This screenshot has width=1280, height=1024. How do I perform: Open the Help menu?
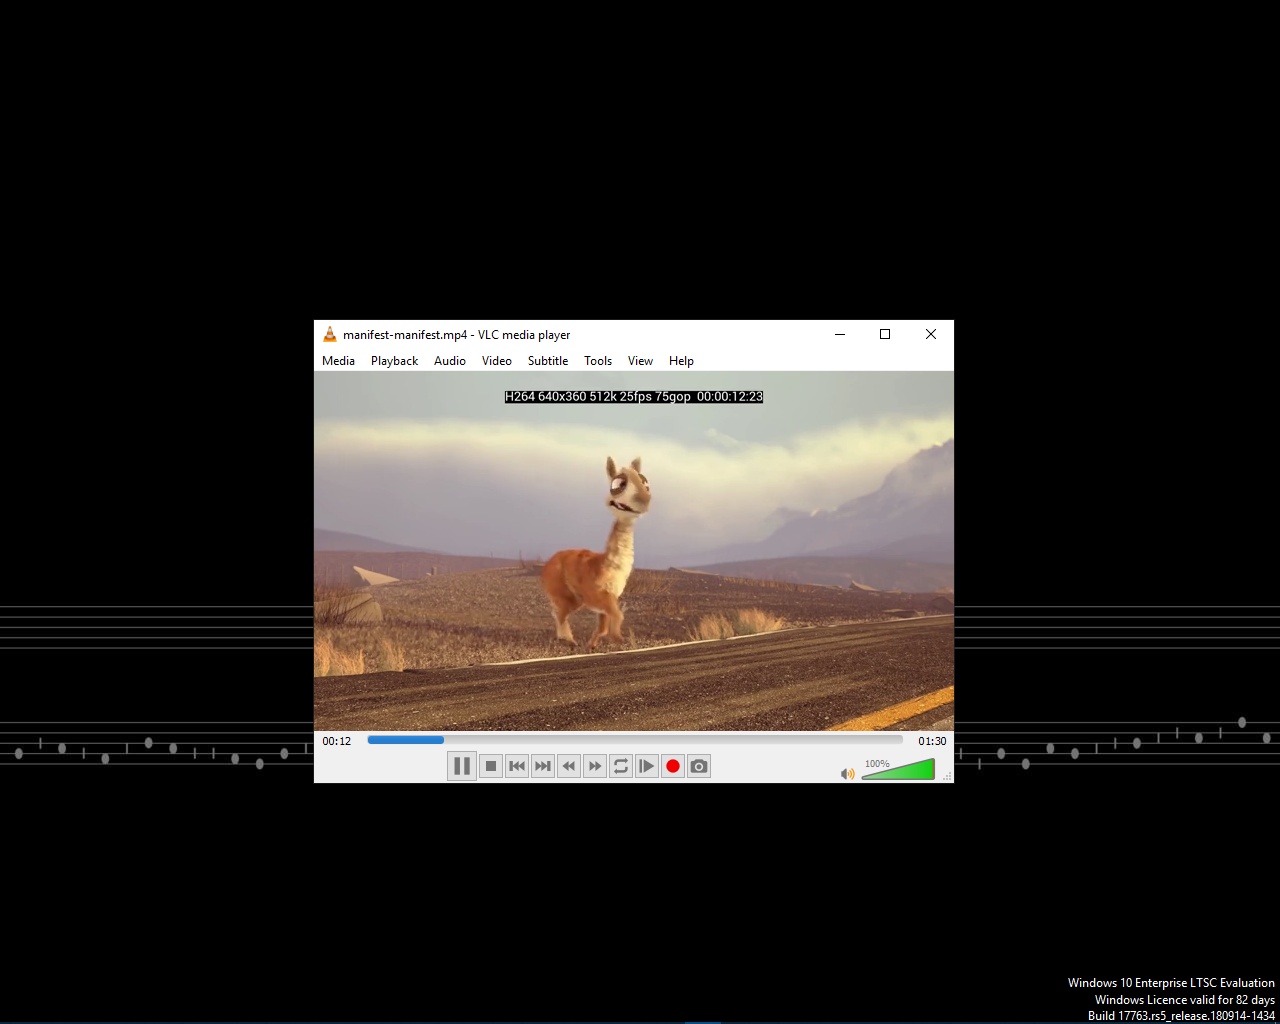pos(681,361)
